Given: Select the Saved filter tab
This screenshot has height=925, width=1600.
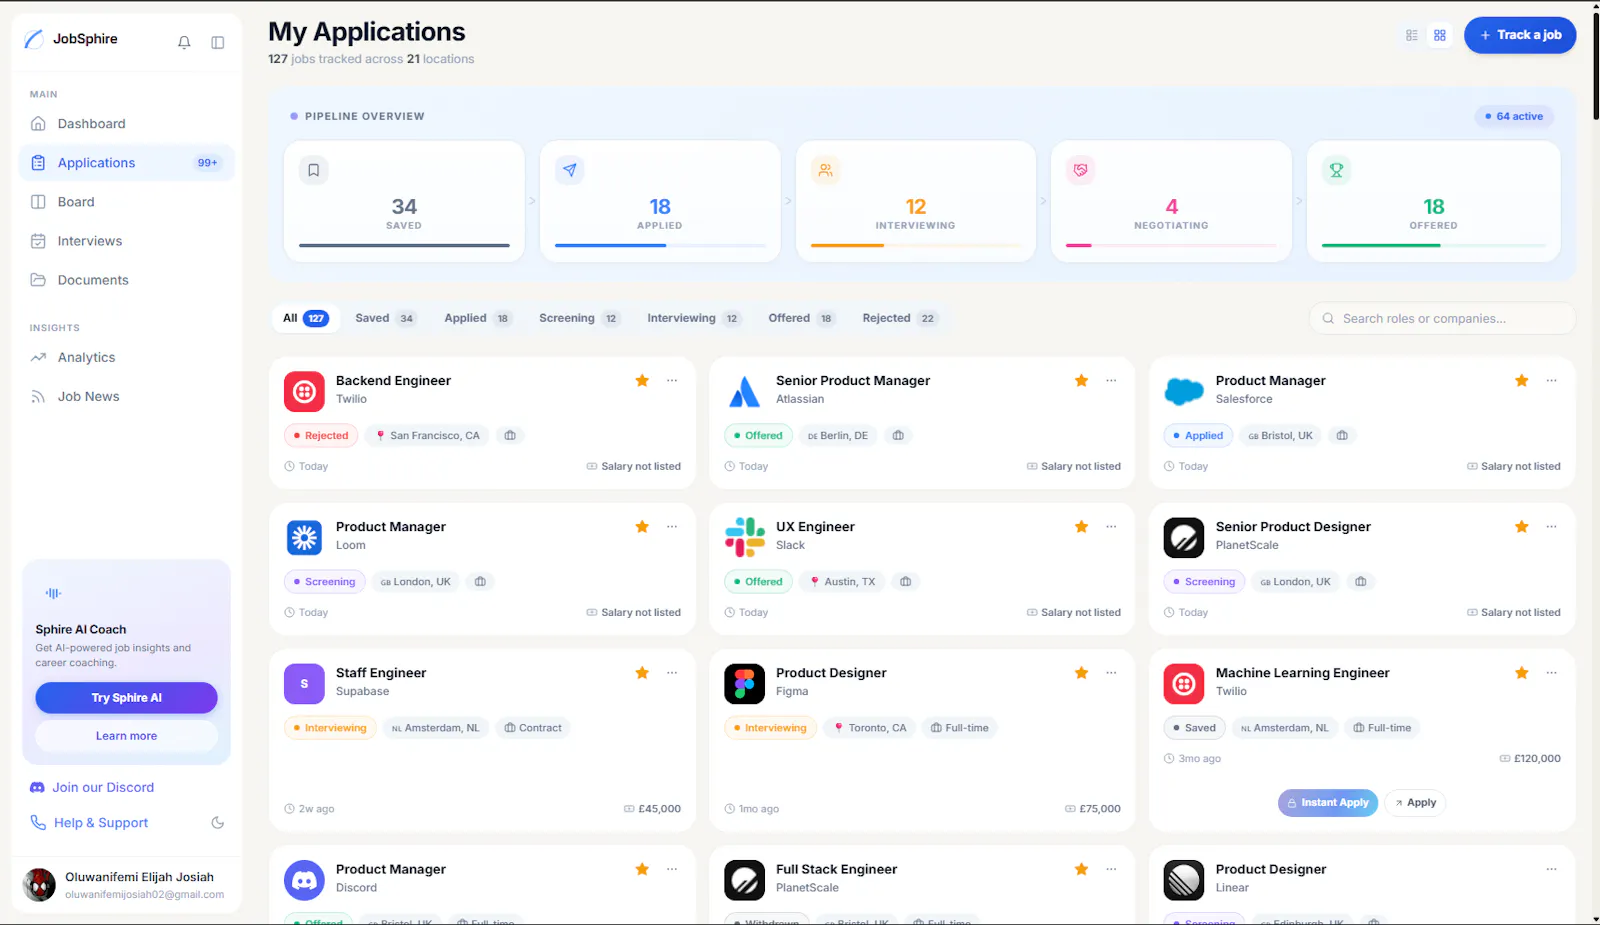Looking at the screenshot, I should coord(385,318).
